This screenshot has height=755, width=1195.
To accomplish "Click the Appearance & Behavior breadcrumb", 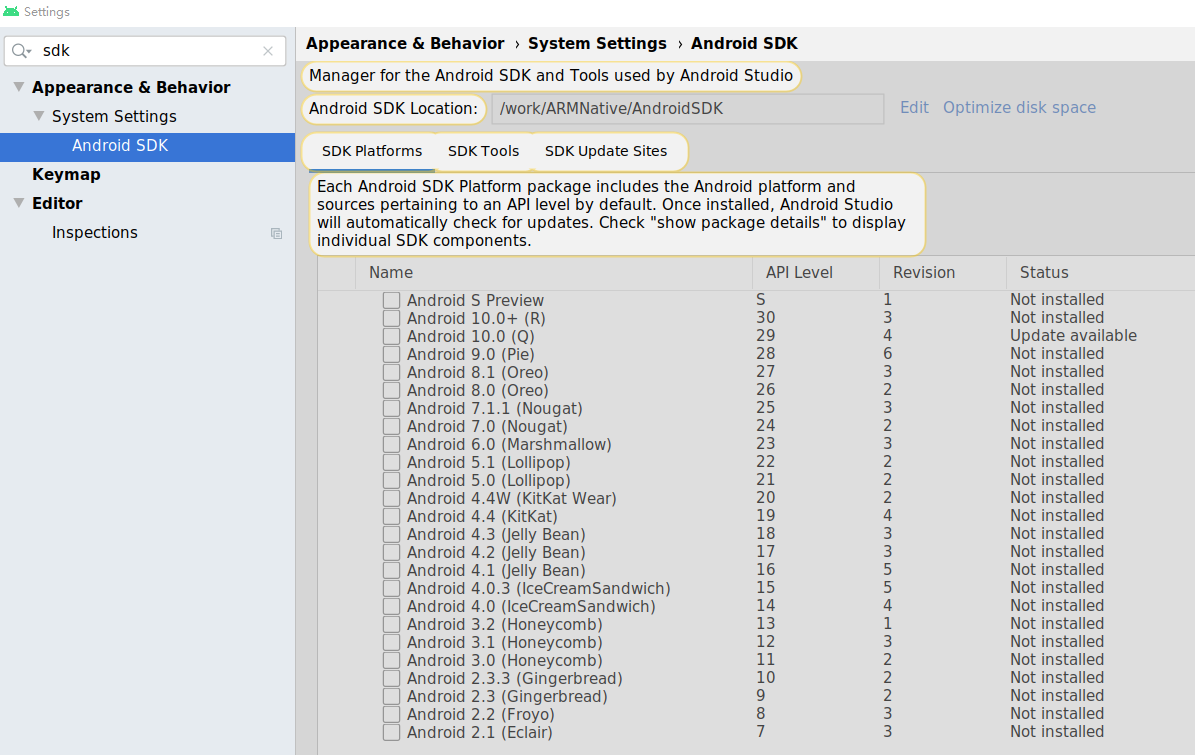I will click(x=405, y=43).
